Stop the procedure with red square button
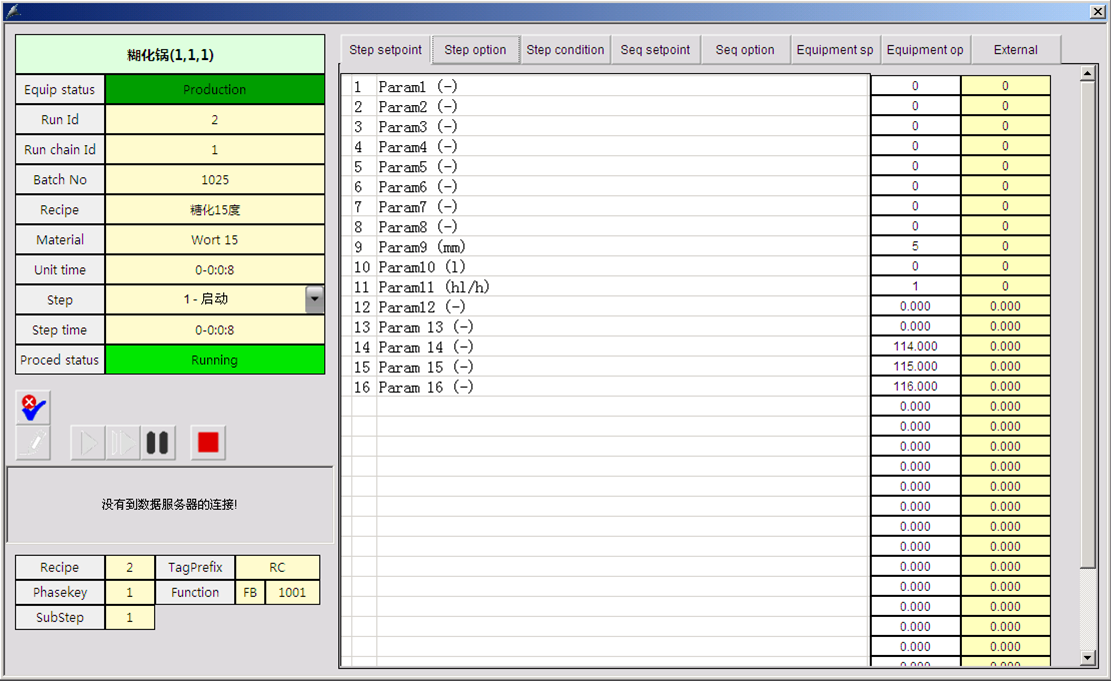The image size is (1111, 681). pyautogui.click(x=208, y=443)
